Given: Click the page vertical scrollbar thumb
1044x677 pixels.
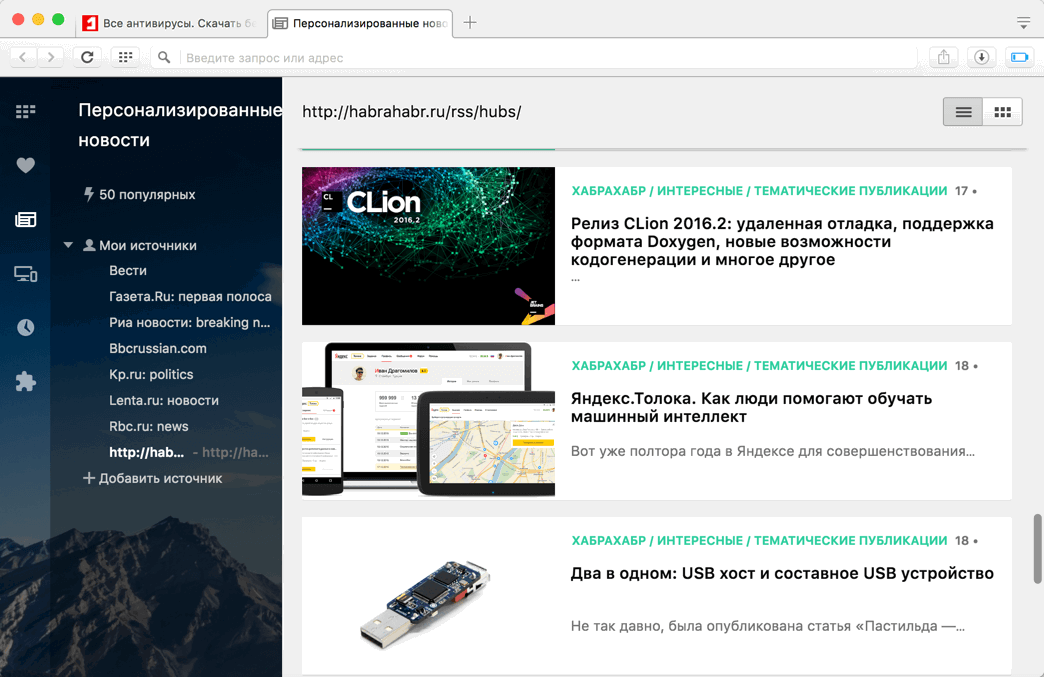Looking at the screenshot, I should coord(1037,549).
